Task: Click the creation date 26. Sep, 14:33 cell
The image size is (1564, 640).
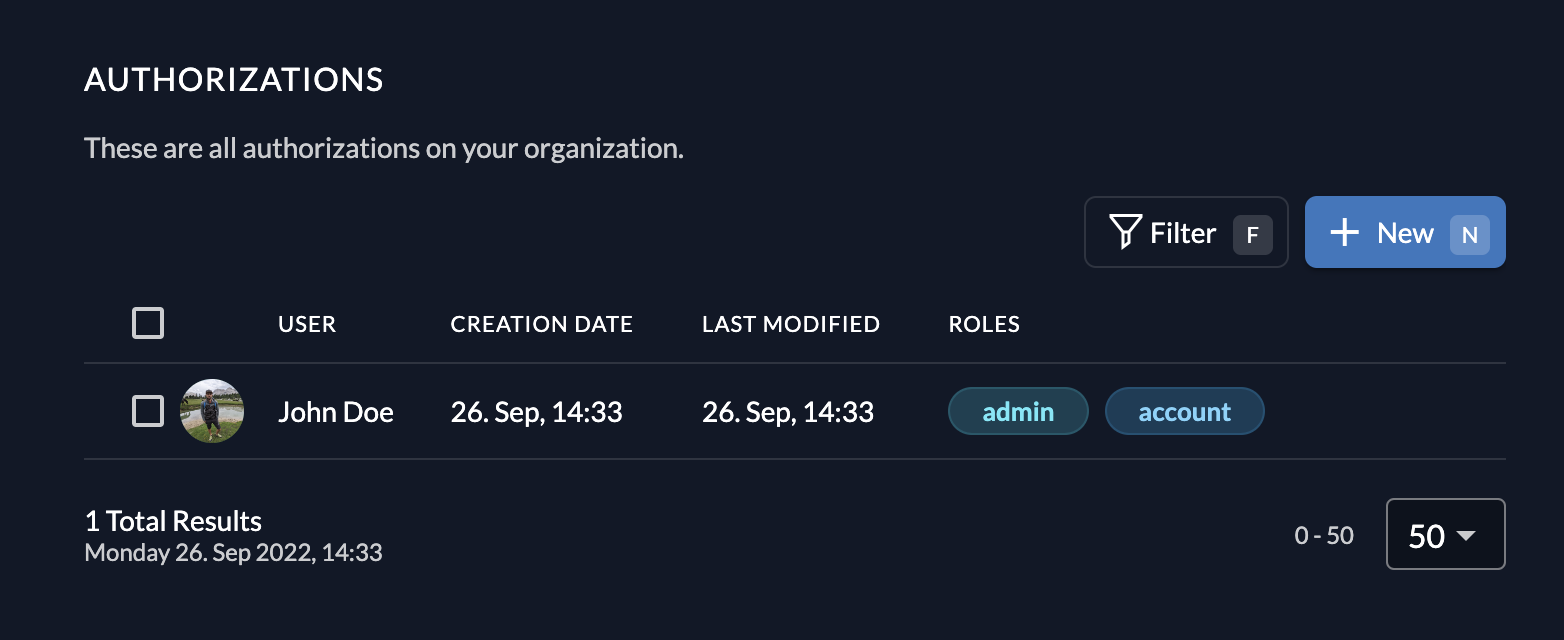Action: (536, 412)
